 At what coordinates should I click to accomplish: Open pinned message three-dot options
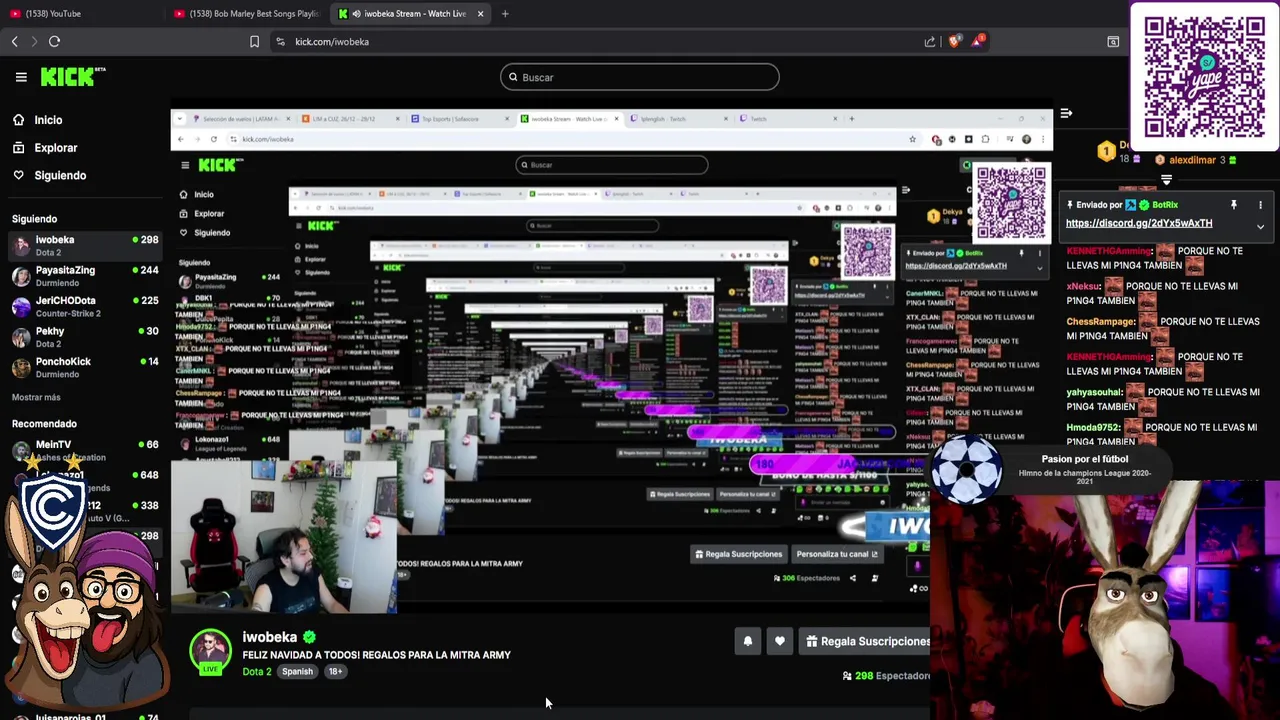[x=1260, y=205]
